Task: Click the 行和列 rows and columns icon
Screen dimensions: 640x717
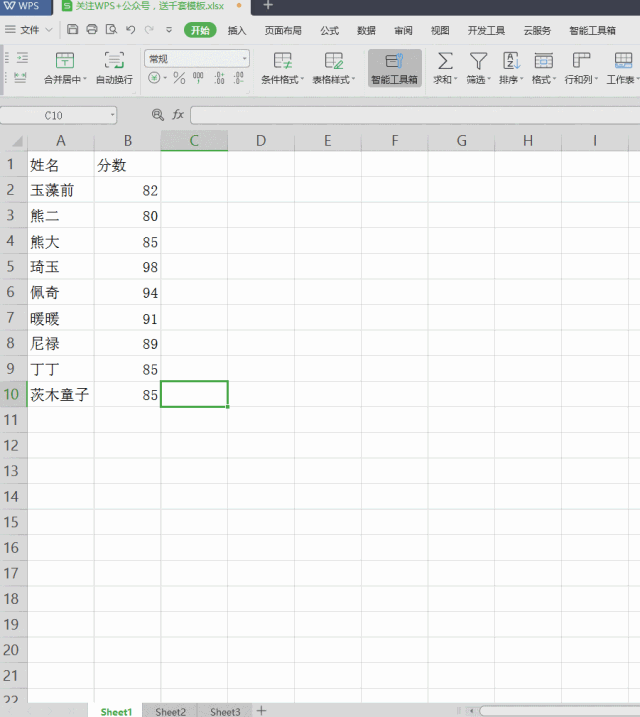Action: [581, 61]
